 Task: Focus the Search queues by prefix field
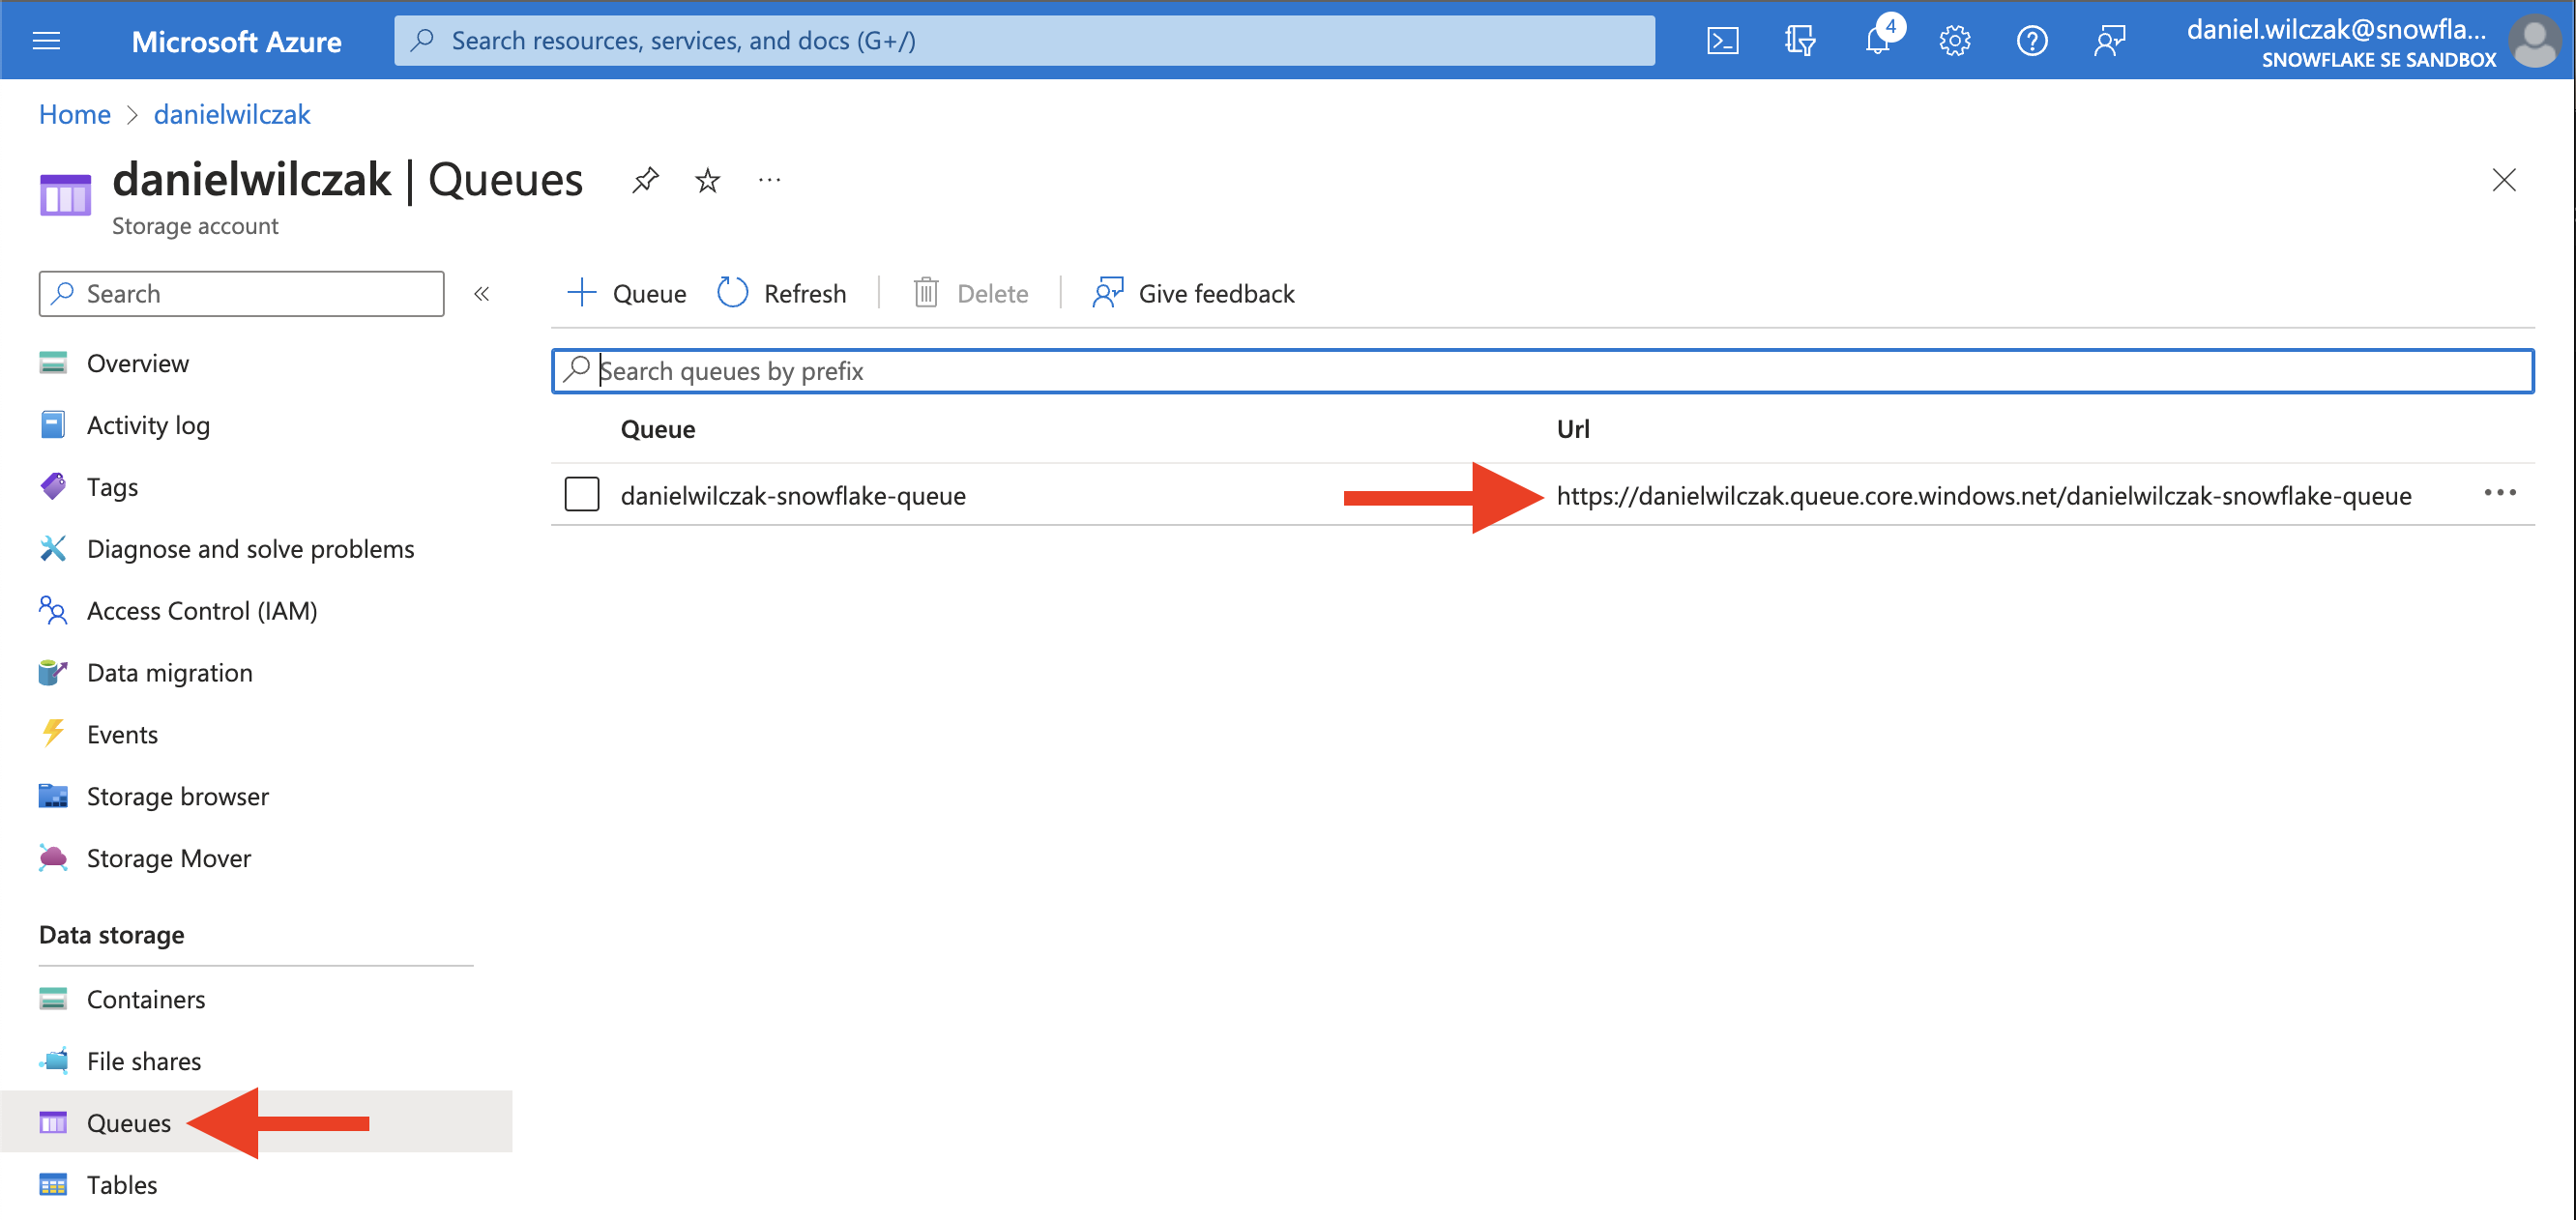pos(1542,371)
